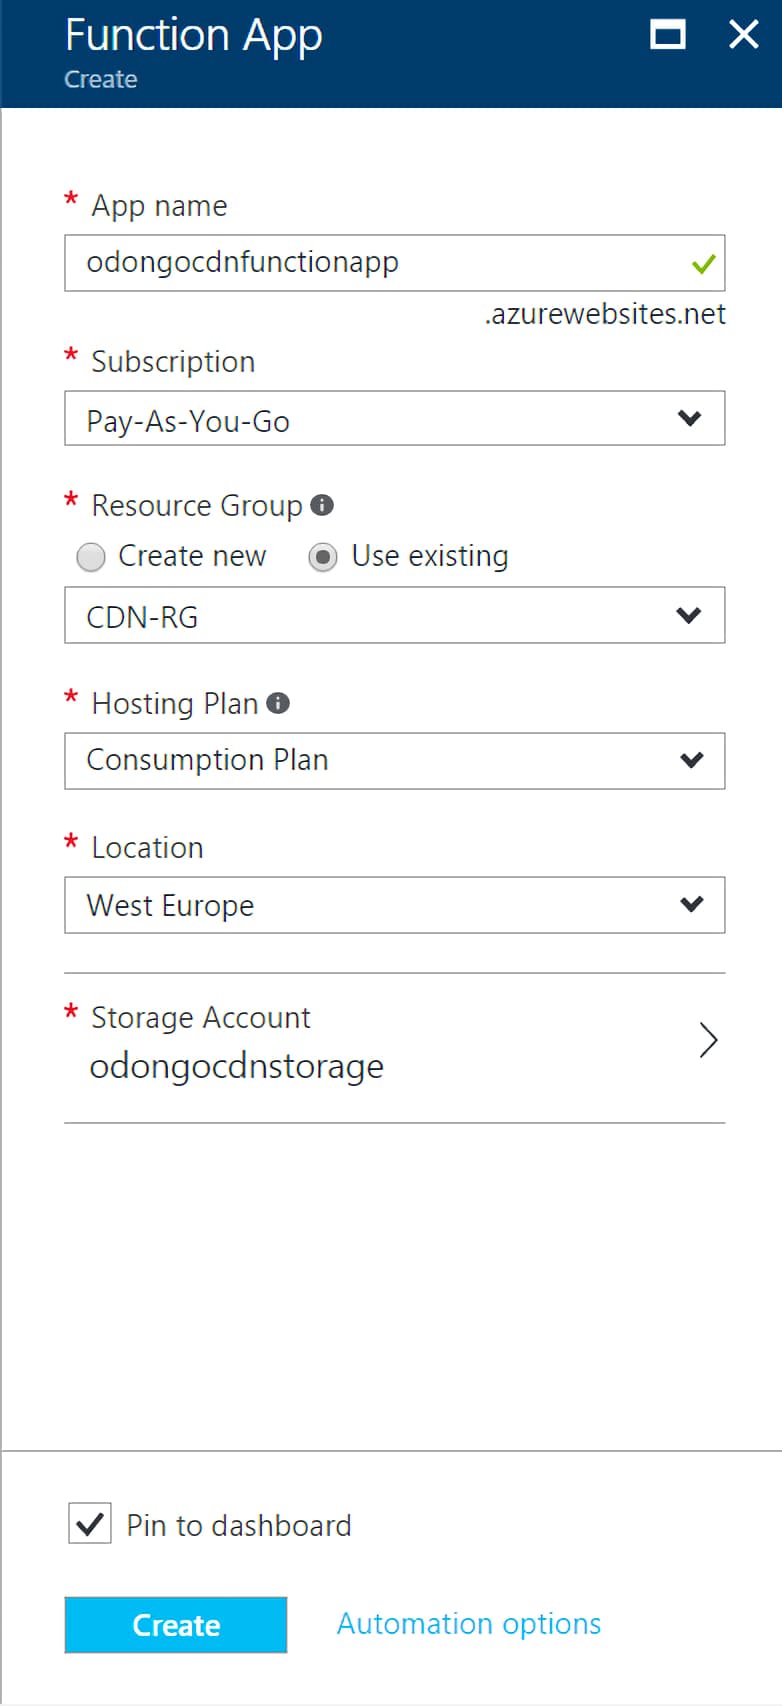Open the Storage Account selector arrow
The height and width of the screenshot is (1706, 782).
708,1041
